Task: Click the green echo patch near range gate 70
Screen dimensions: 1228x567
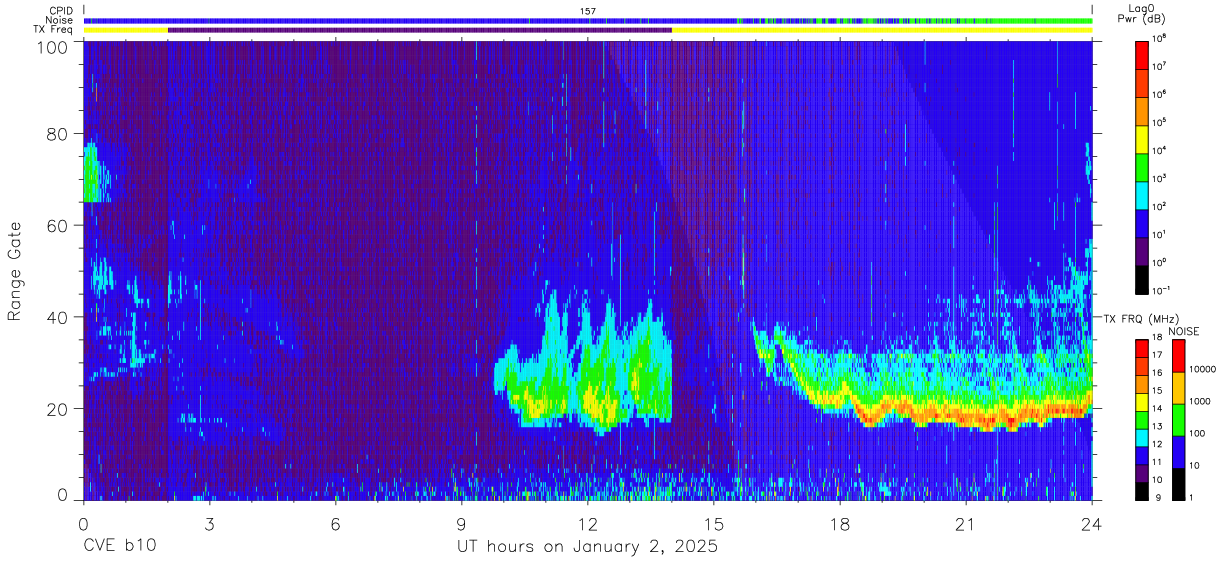Action: pyautogui.click(x=92, y=175)
